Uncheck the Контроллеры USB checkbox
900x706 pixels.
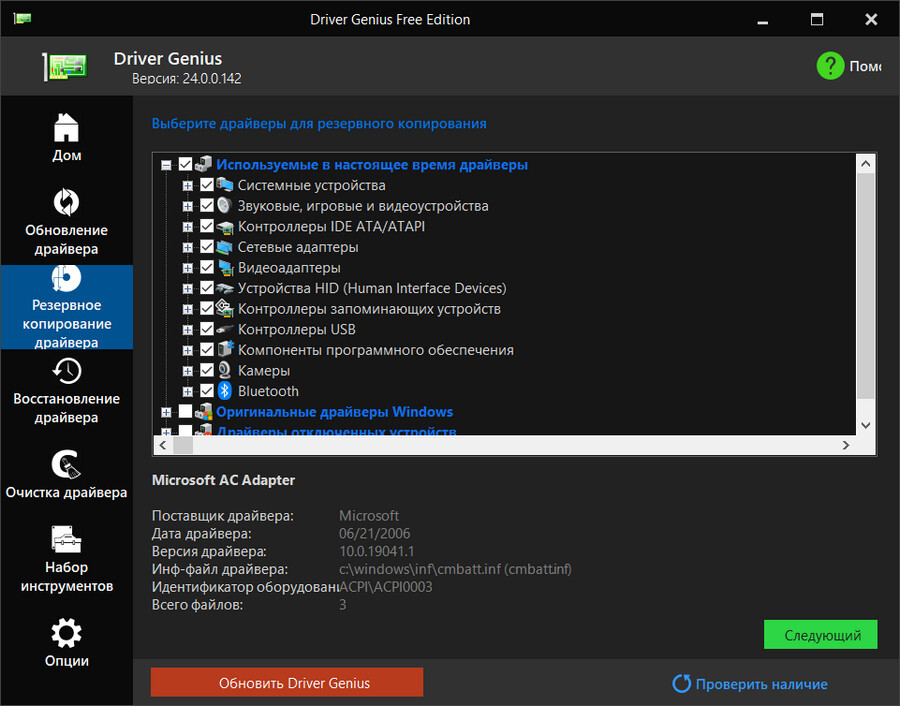[x=207, y=329]
